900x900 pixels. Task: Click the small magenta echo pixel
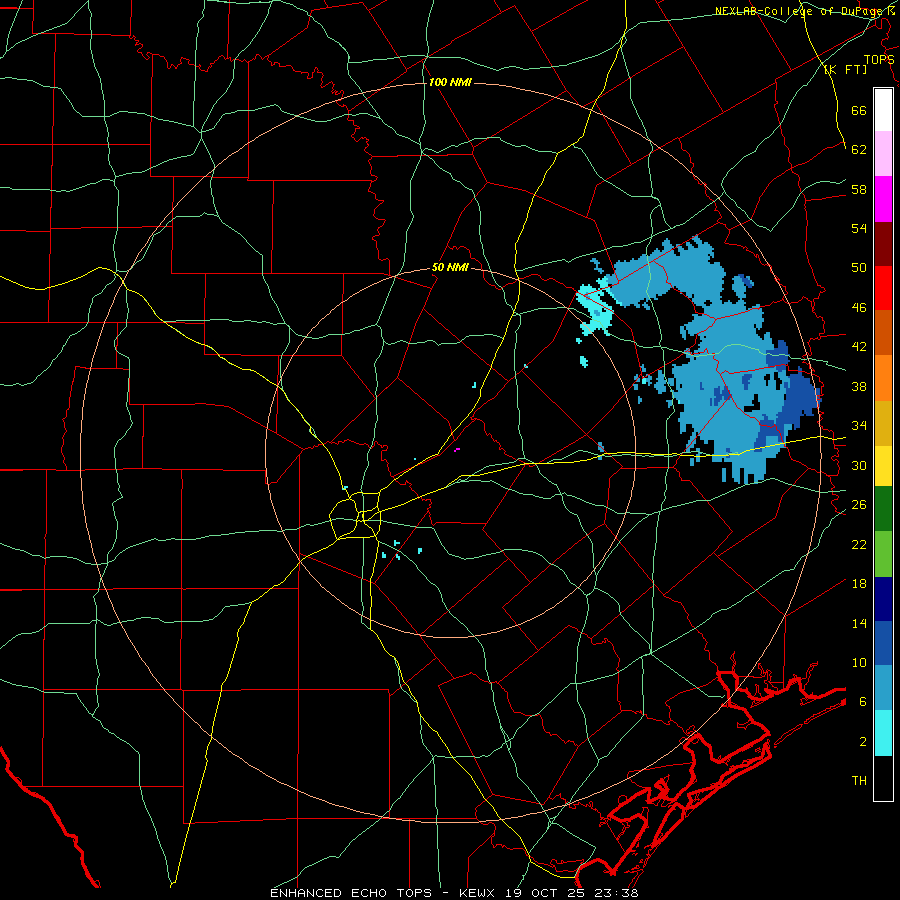[457, 450]
